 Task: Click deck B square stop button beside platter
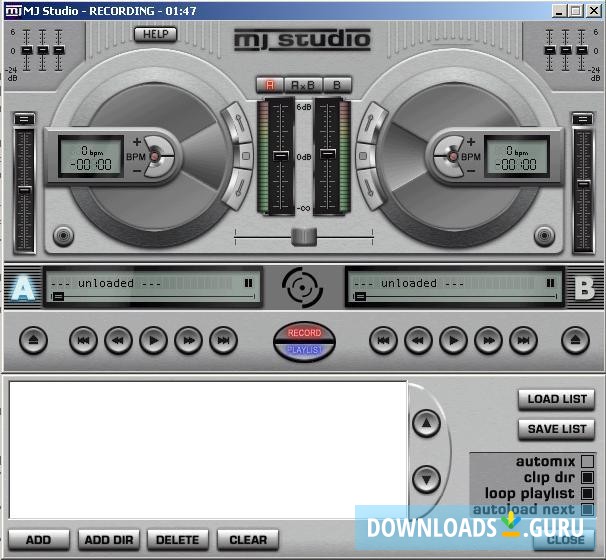(x=363, y=156)
